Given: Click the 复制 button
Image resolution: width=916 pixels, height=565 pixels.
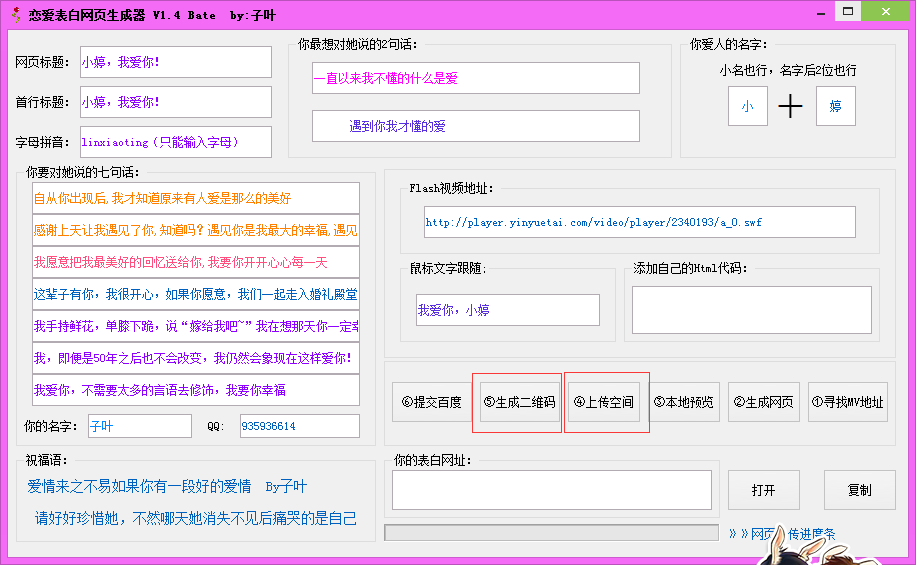Looking at the screenshot, I should pyautogui.click(x=859, y=490).
